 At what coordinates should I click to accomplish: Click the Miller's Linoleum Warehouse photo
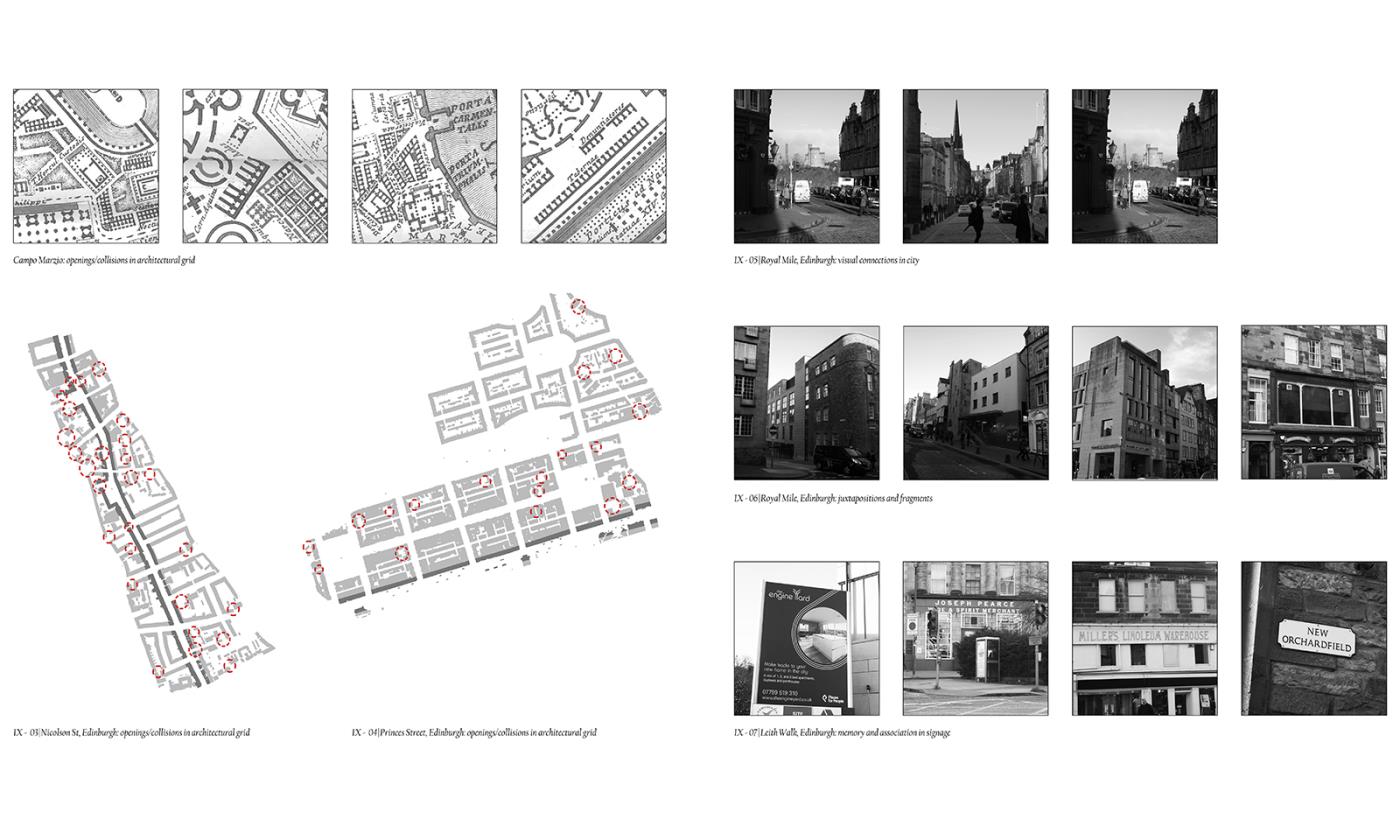(1144, 638)
